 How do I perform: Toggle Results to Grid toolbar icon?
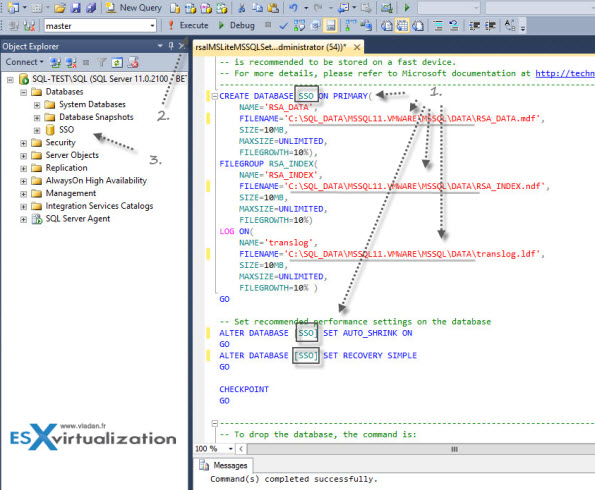[402, 26]
